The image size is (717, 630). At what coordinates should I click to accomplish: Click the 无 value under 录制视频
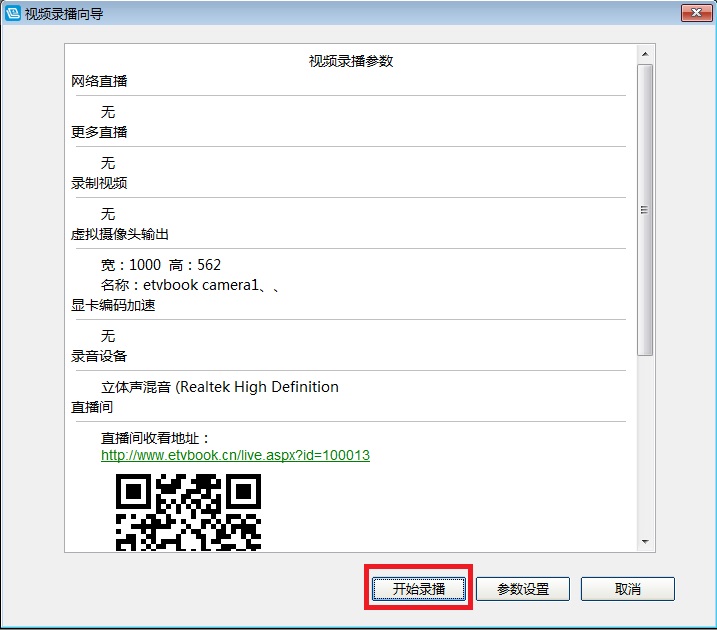(108, 214)
